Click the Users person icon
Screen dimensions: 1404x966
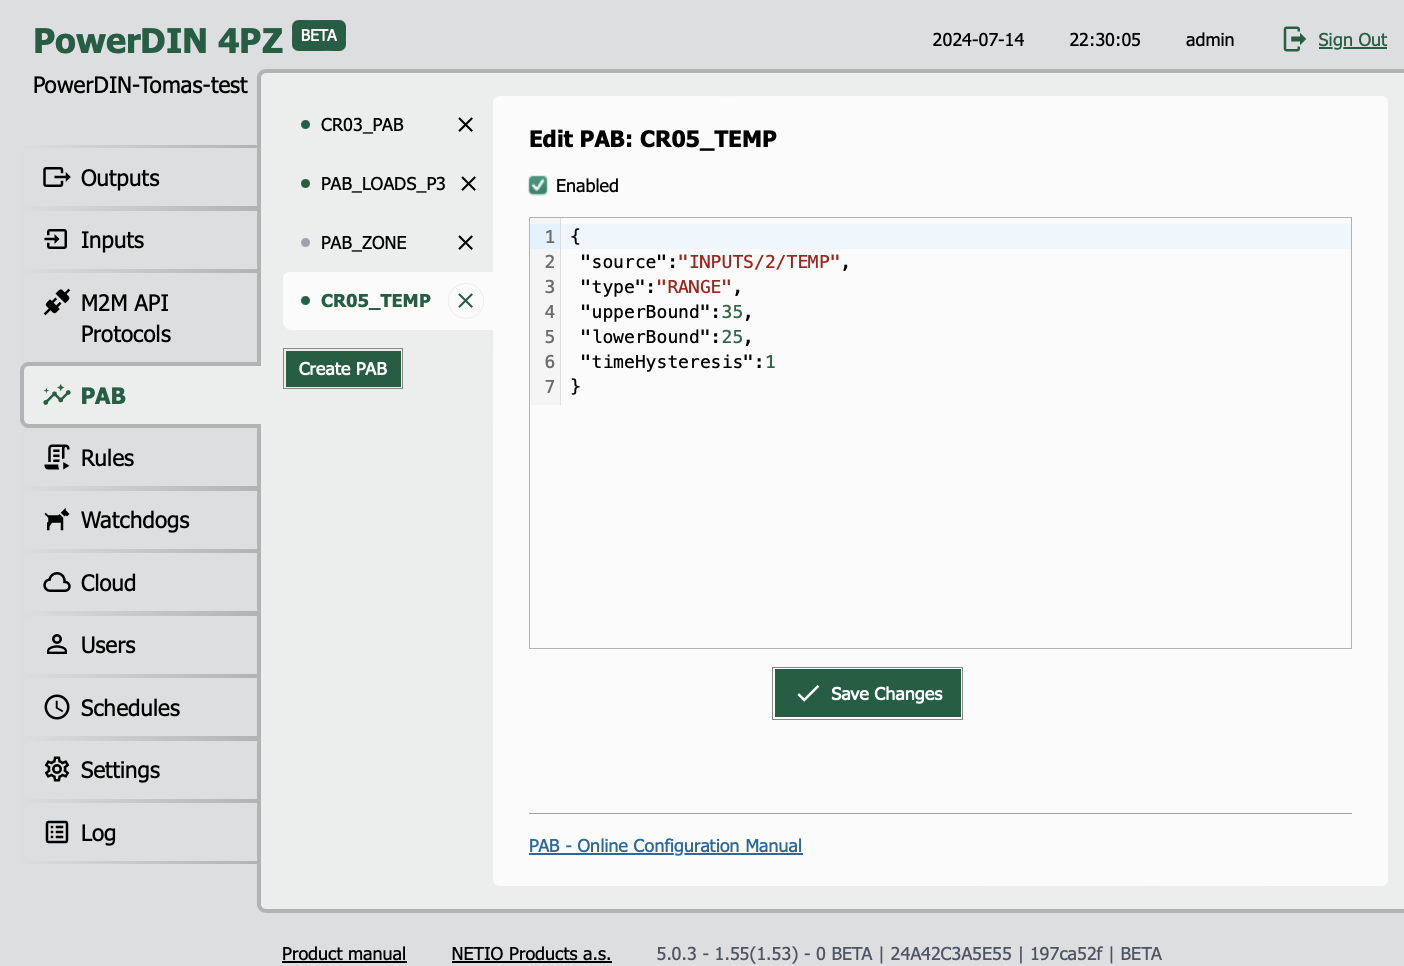click(57, 645)
